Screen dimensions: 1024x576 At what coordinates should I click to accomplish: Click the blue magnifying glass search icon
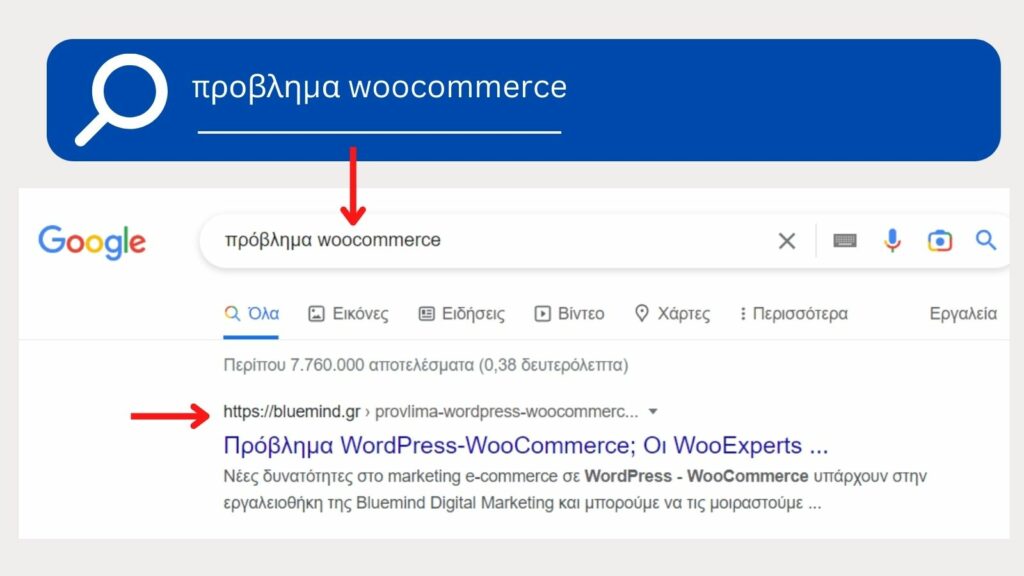pyautogui.click(x=986, y=240)
